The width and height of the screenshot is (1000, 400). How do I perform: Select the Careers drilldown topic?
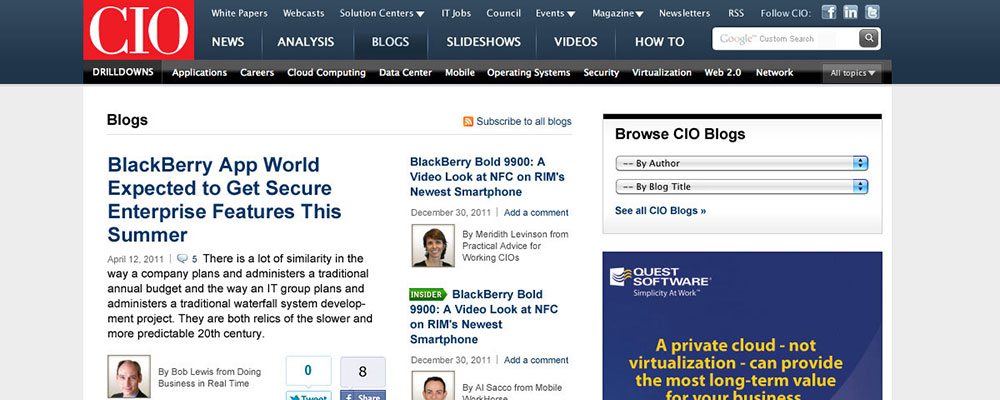pyautogui.click(x=257, y=73)
